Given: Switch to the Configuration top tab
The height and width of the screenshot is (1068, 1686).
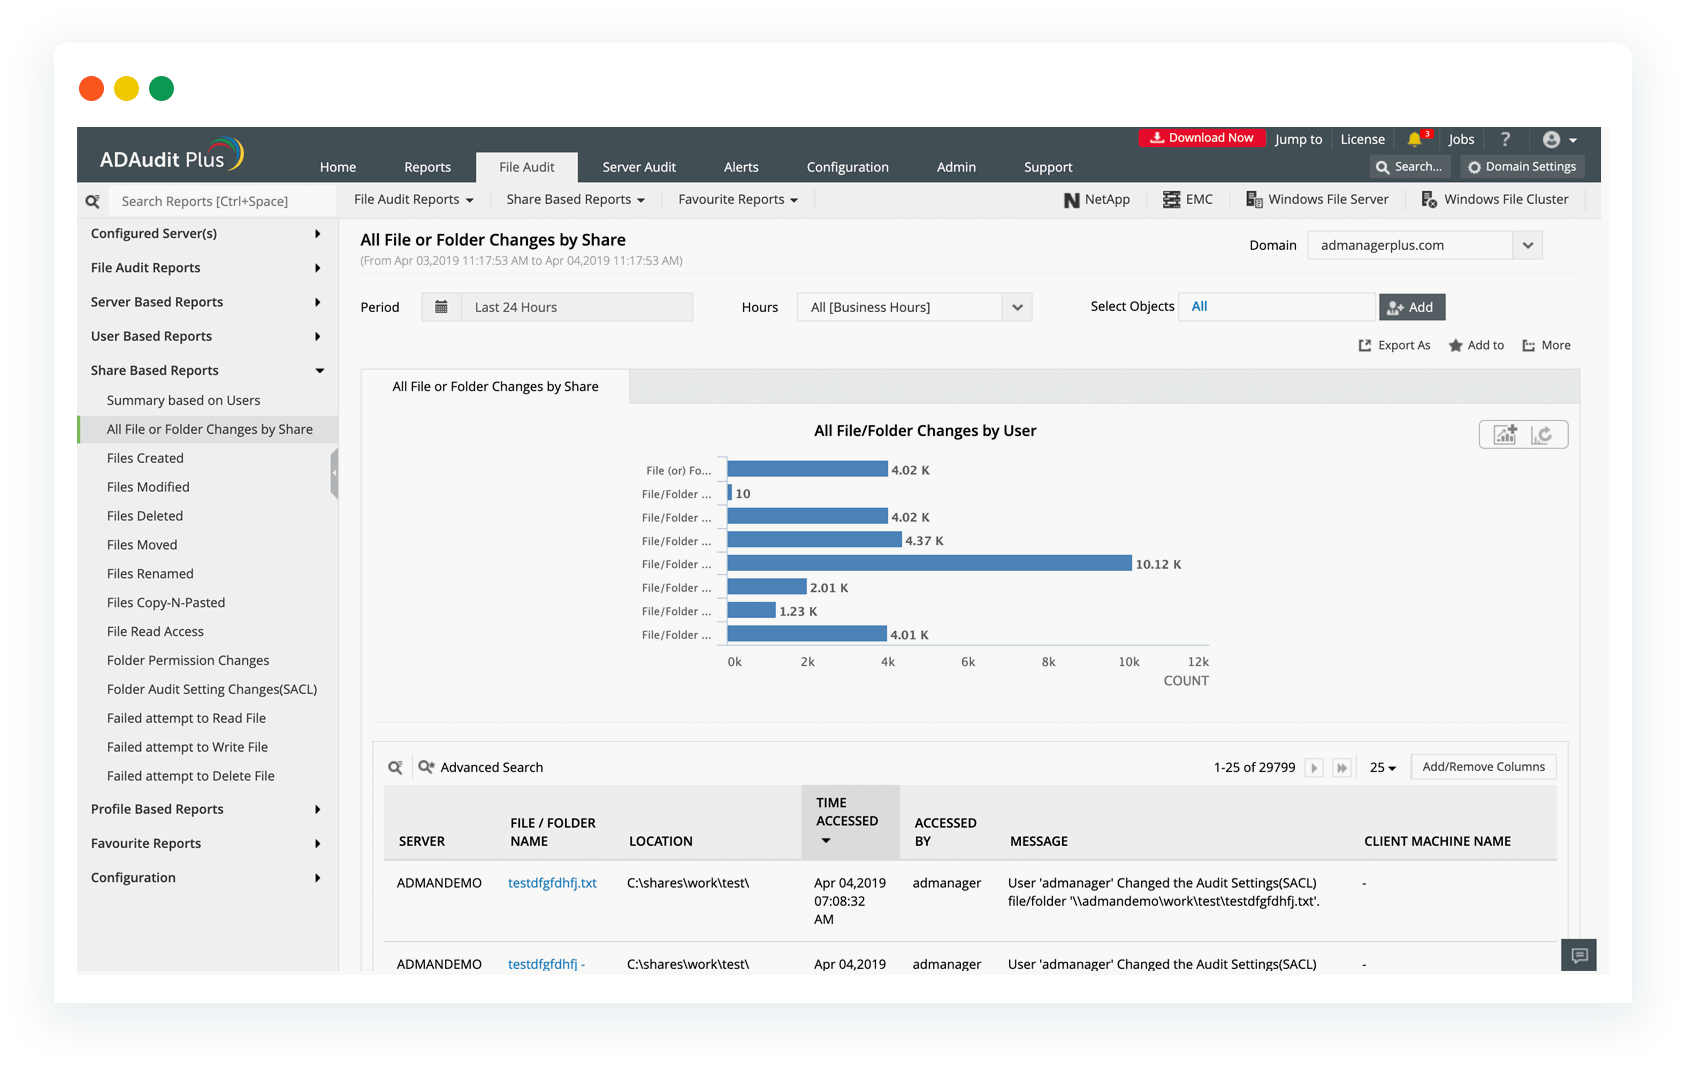Looking at the screenshot, I should [847, 167].
